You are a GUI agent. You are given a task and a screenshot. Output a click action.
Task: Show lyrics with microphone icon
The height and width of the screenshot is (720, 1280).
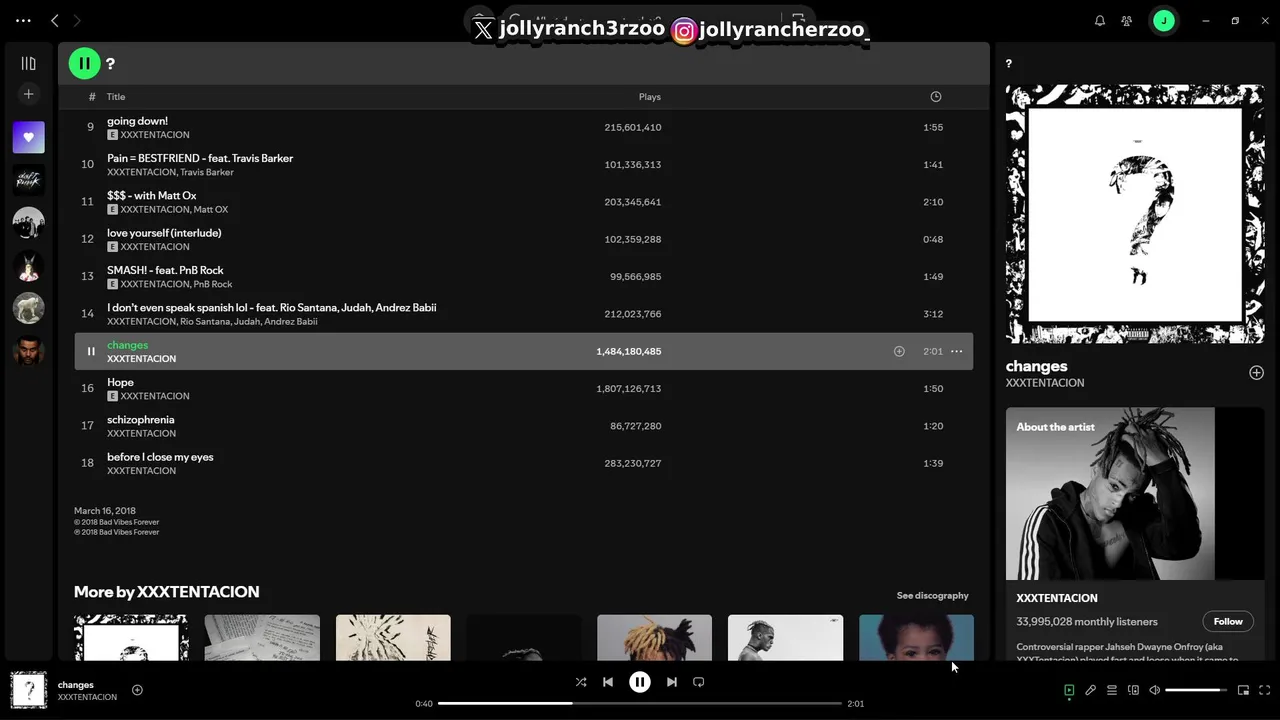[x=1091, y=690]
